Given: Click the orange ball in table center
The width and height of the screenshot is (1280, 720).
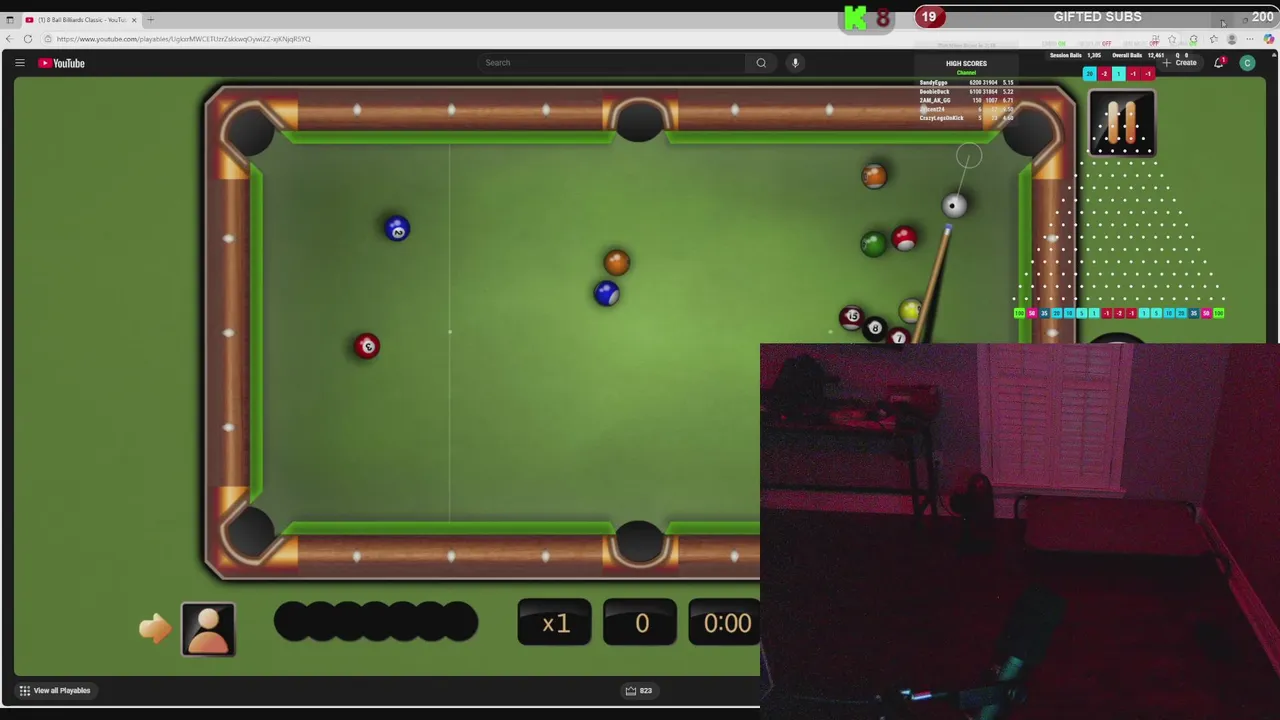Looking at the screenshot, I should 617,262.
